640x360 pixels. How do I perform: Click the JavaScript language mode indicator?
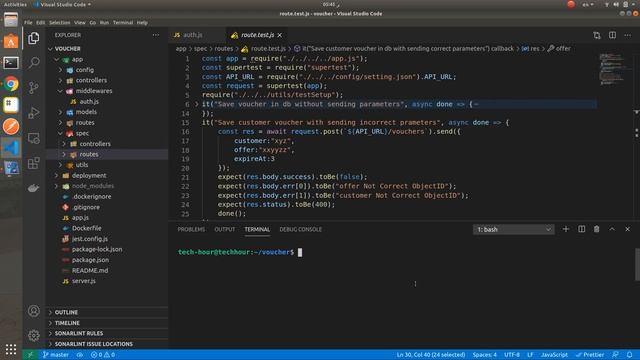click(x=554, y=355)
